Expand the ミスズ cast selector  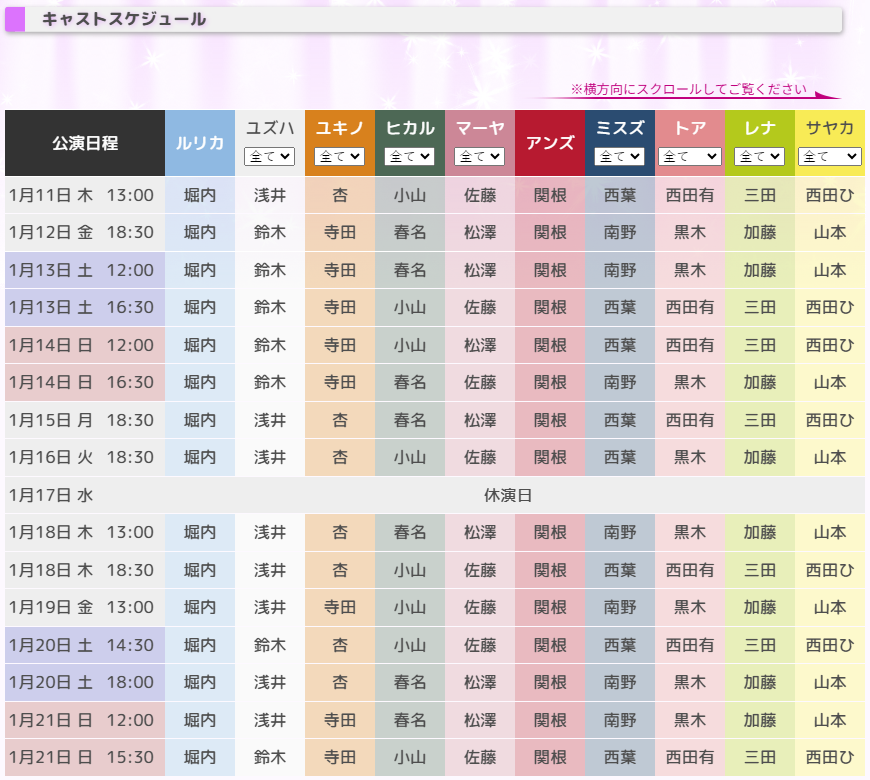click(x=620, y=157)
